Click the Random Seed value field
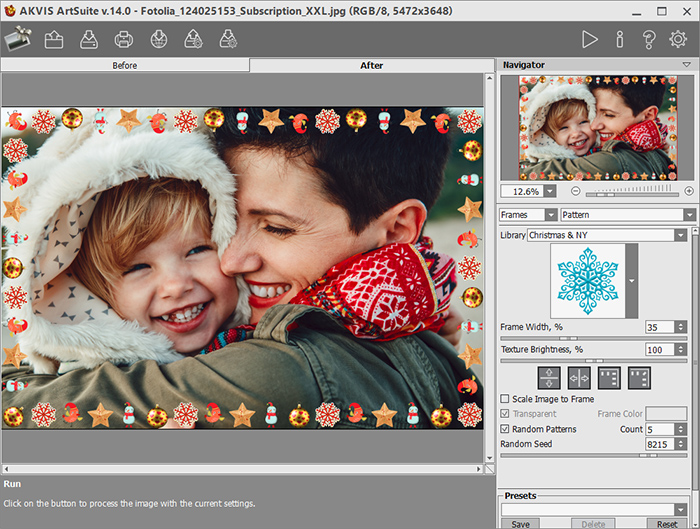Image resolution: width=700 pixels, height=529 pixels. (660, 444)
